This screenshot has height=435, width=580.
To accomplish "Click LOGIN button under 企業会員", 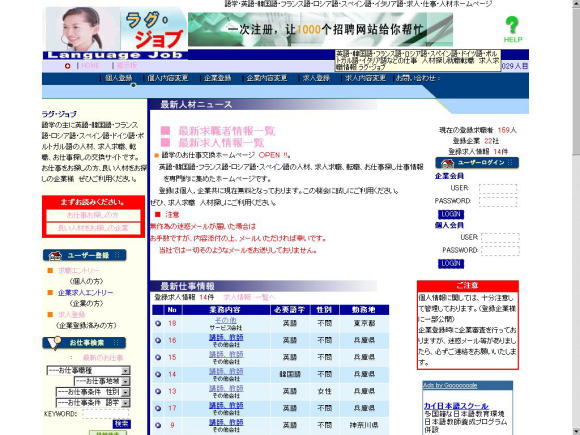I will pos(451,214).
